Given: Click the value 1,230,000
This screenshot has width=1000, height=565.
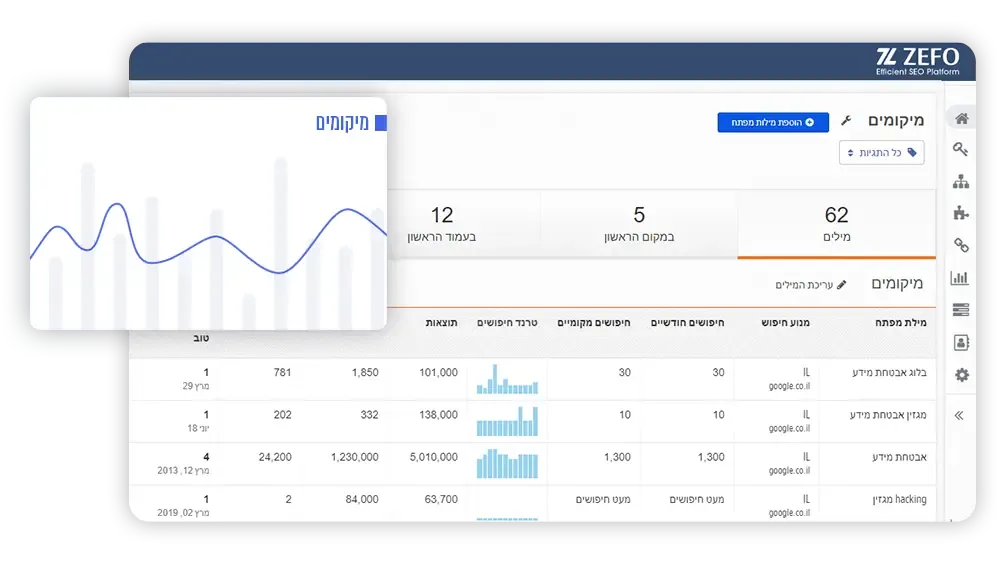Looking at the screenshot, I should tap(355, 457).
